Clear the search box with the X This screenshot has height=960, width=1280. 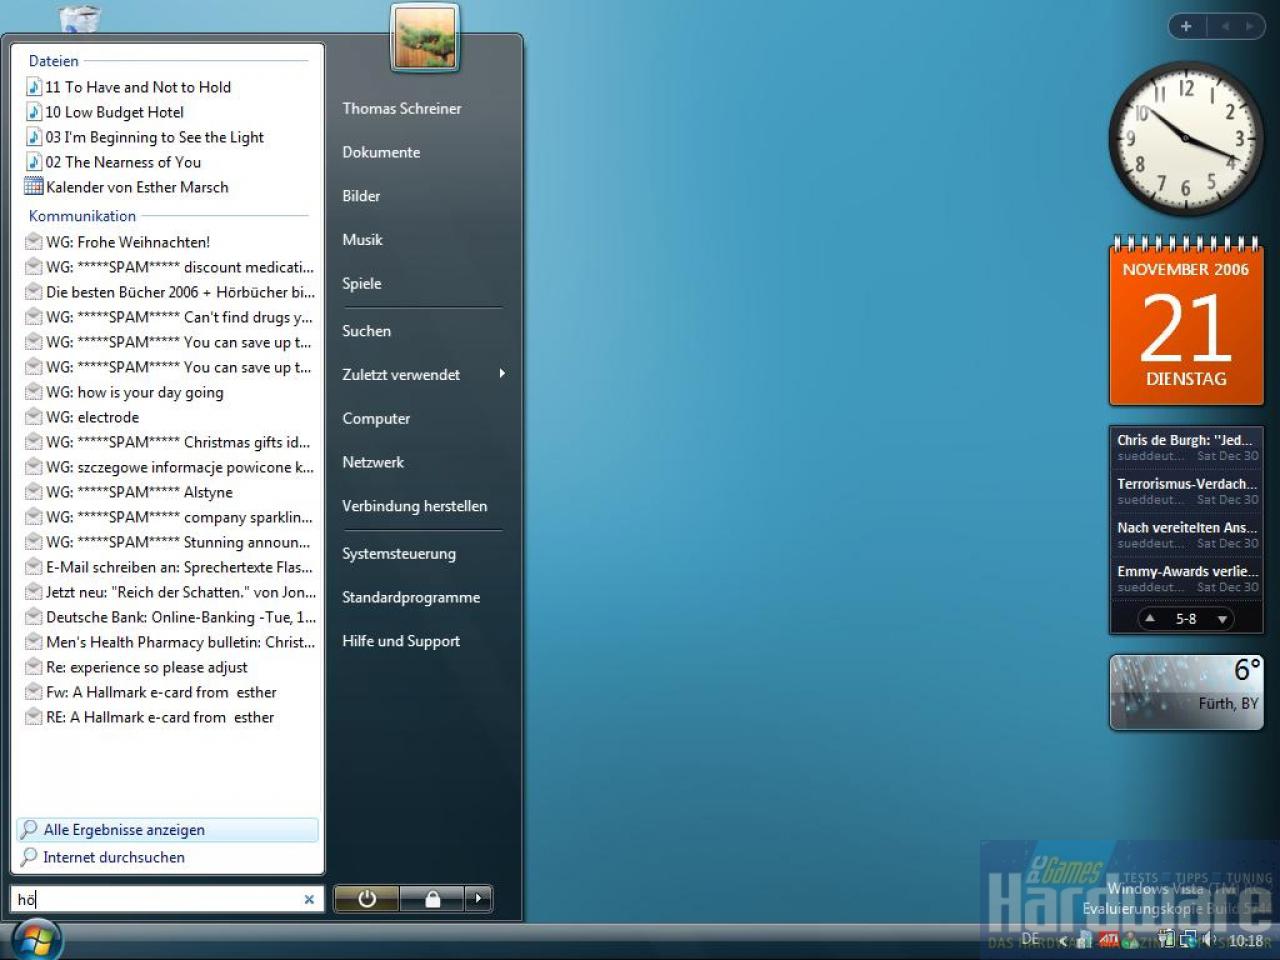click(x=309, y=899)
